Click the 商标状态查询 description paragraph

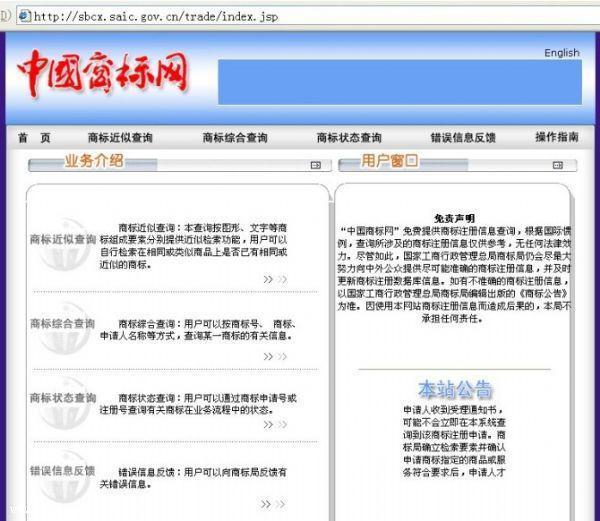pyautogui.click(x=198, y=404)
